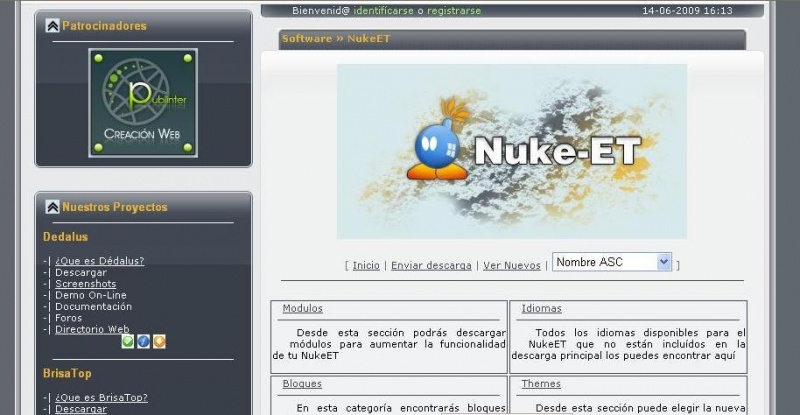Click the Nuke-ET logo banner image
Viewport: 800px width, 415px height.
coord(512,151)
